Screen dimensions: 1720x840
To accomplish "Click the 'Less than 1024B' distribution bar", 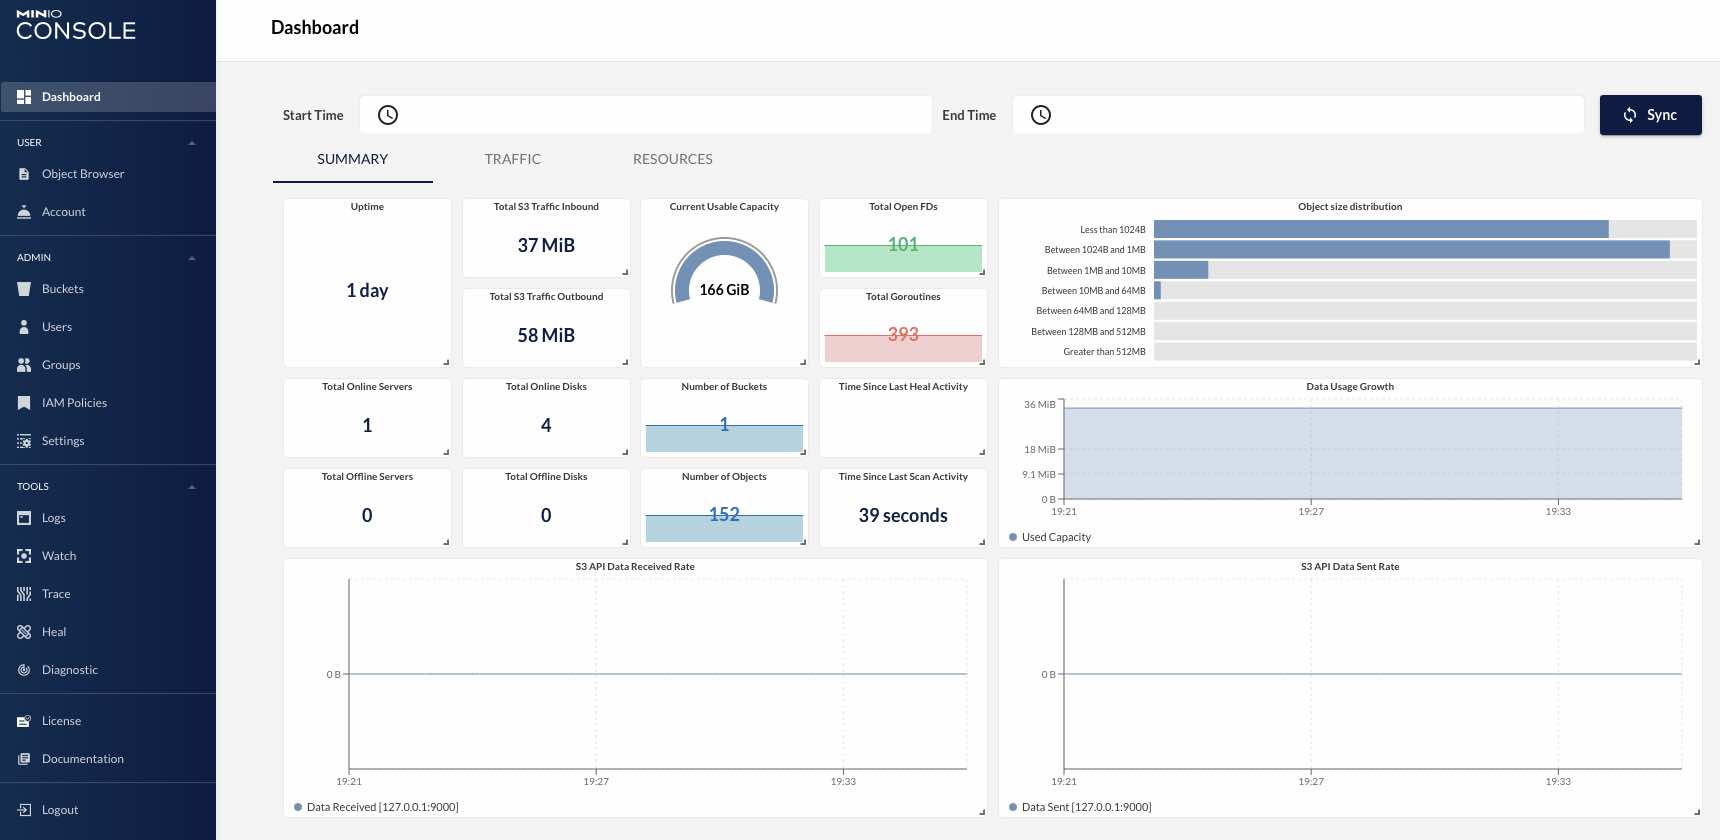I will (1381, 229).
